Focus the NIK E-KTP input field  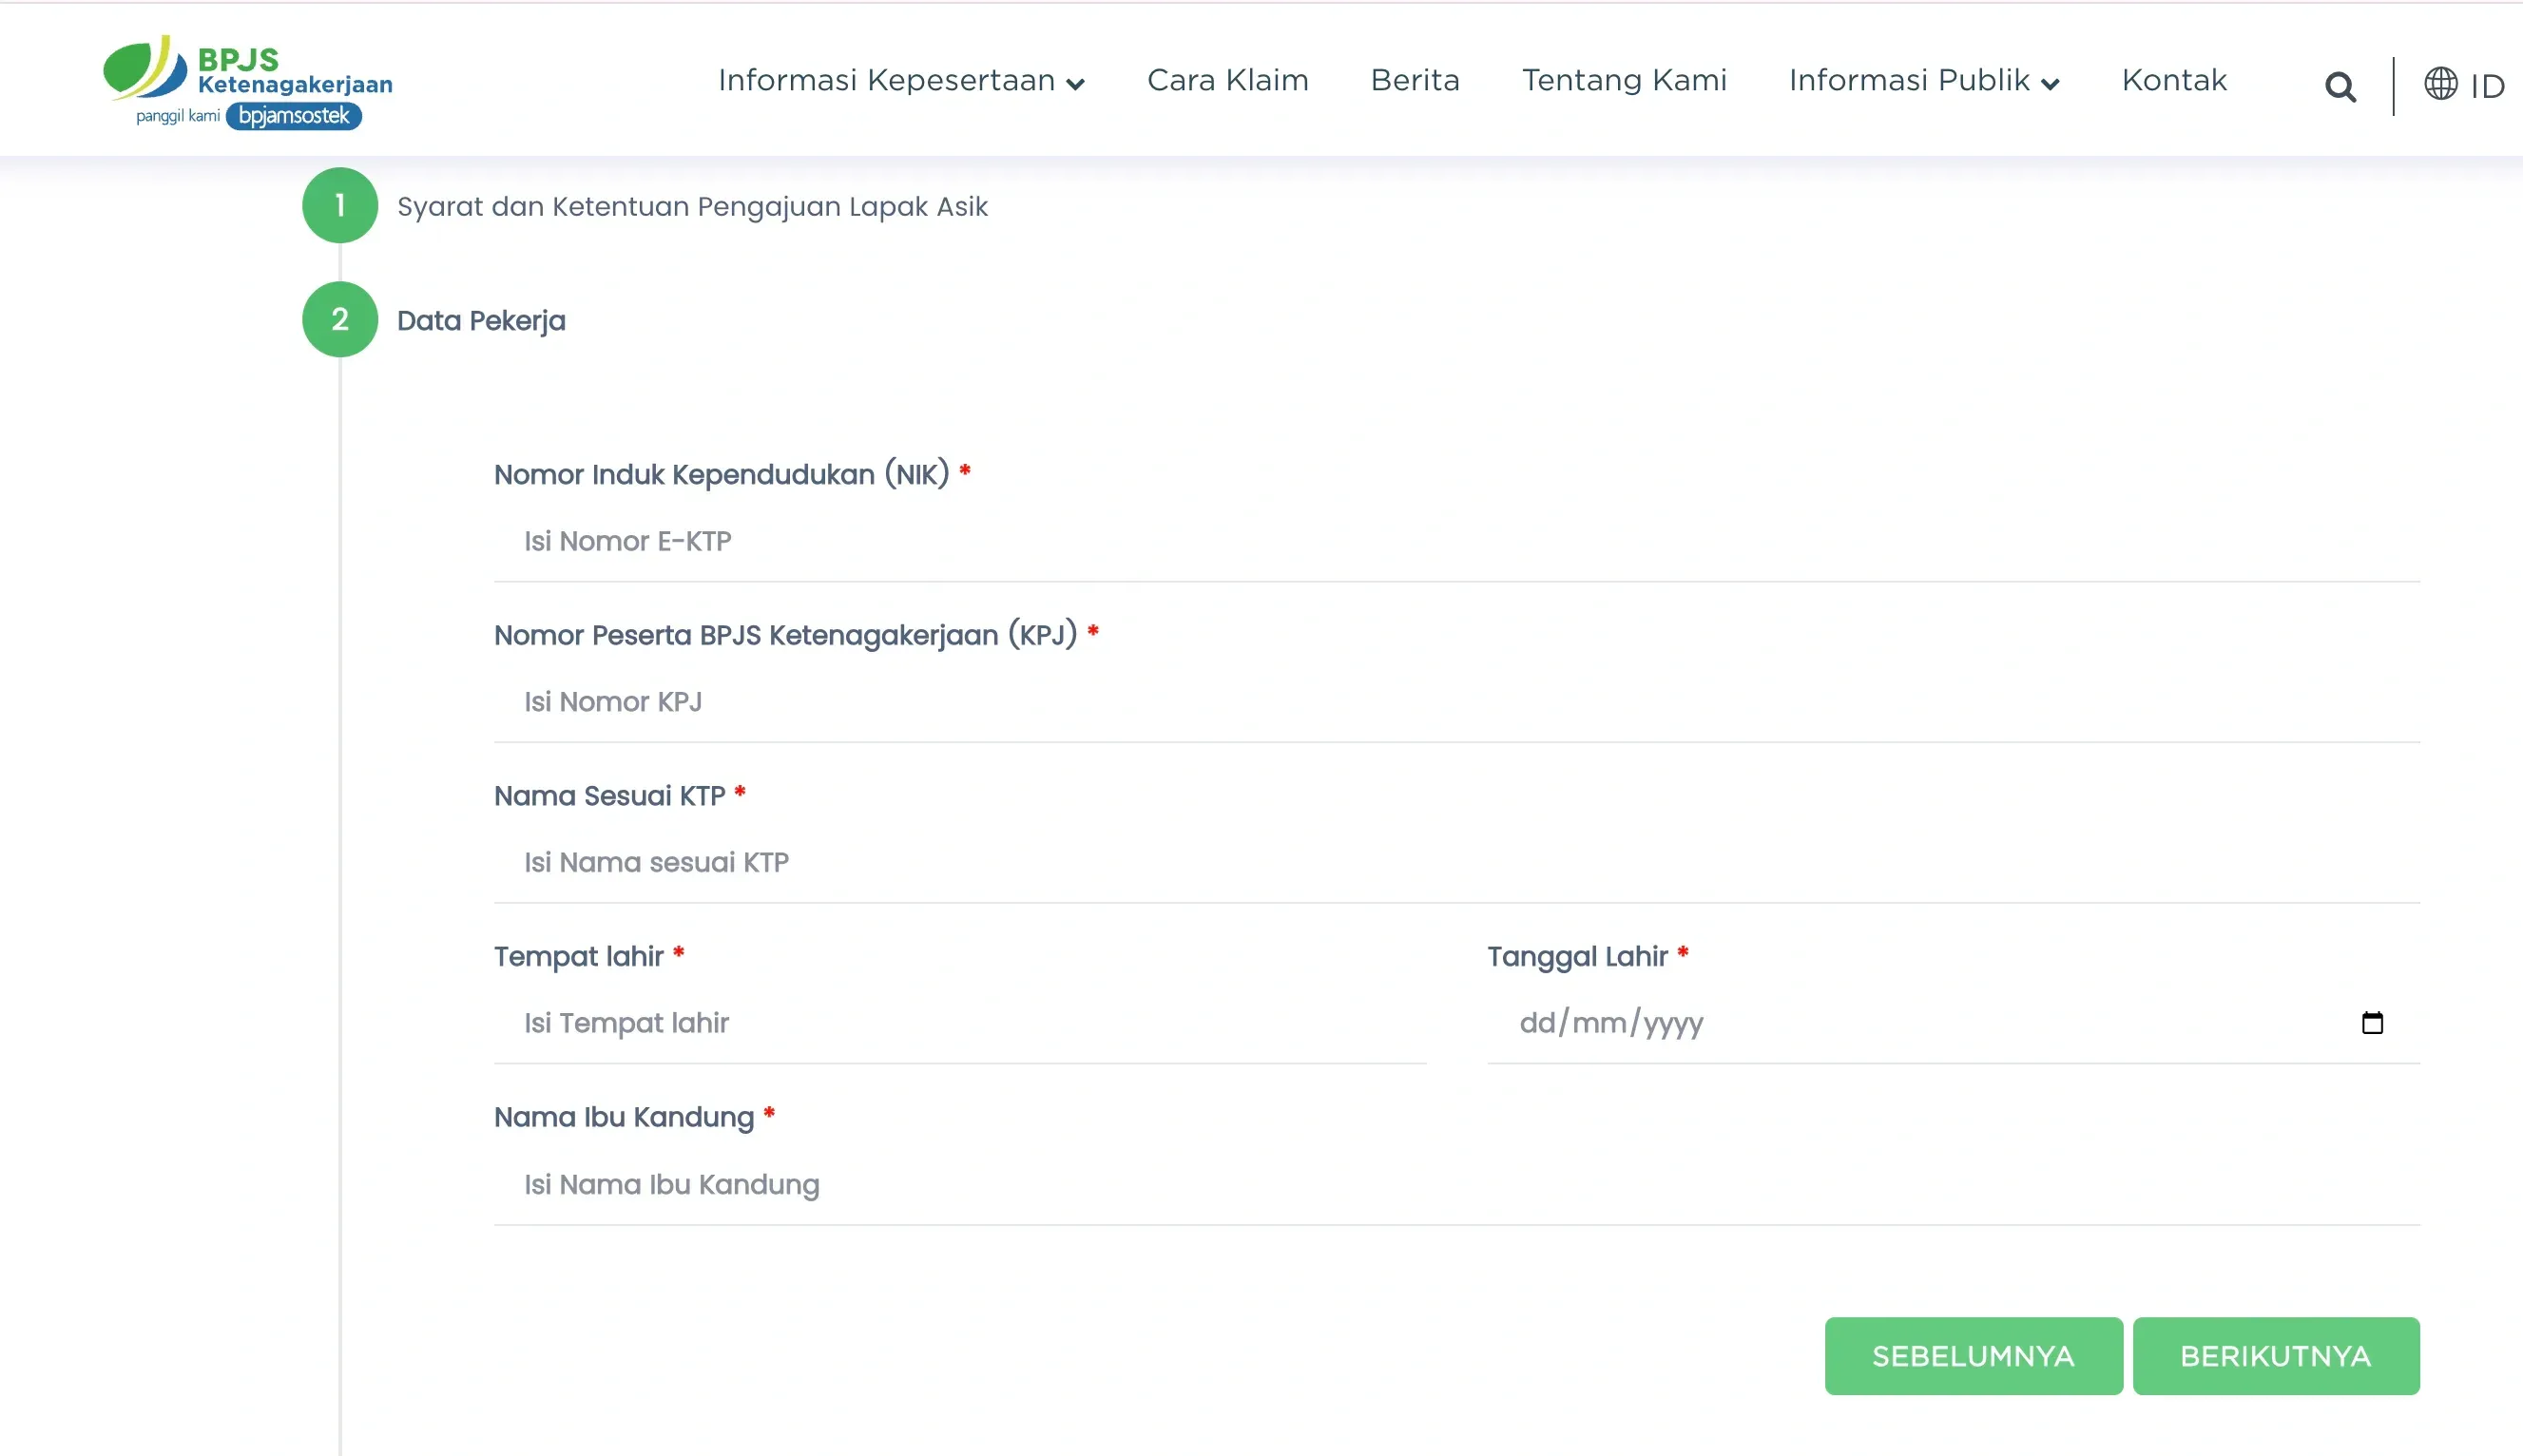point(1455,541)
